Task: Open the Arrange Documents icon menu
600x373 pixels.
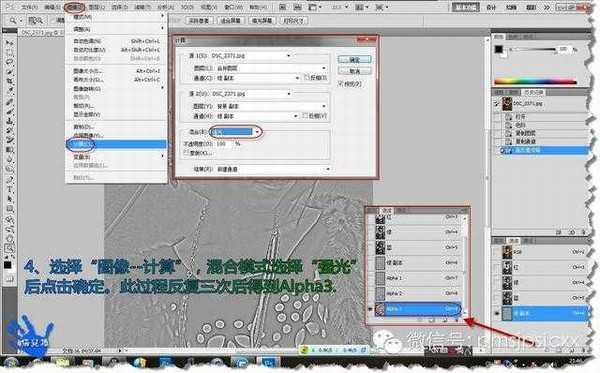Action: 361,7
